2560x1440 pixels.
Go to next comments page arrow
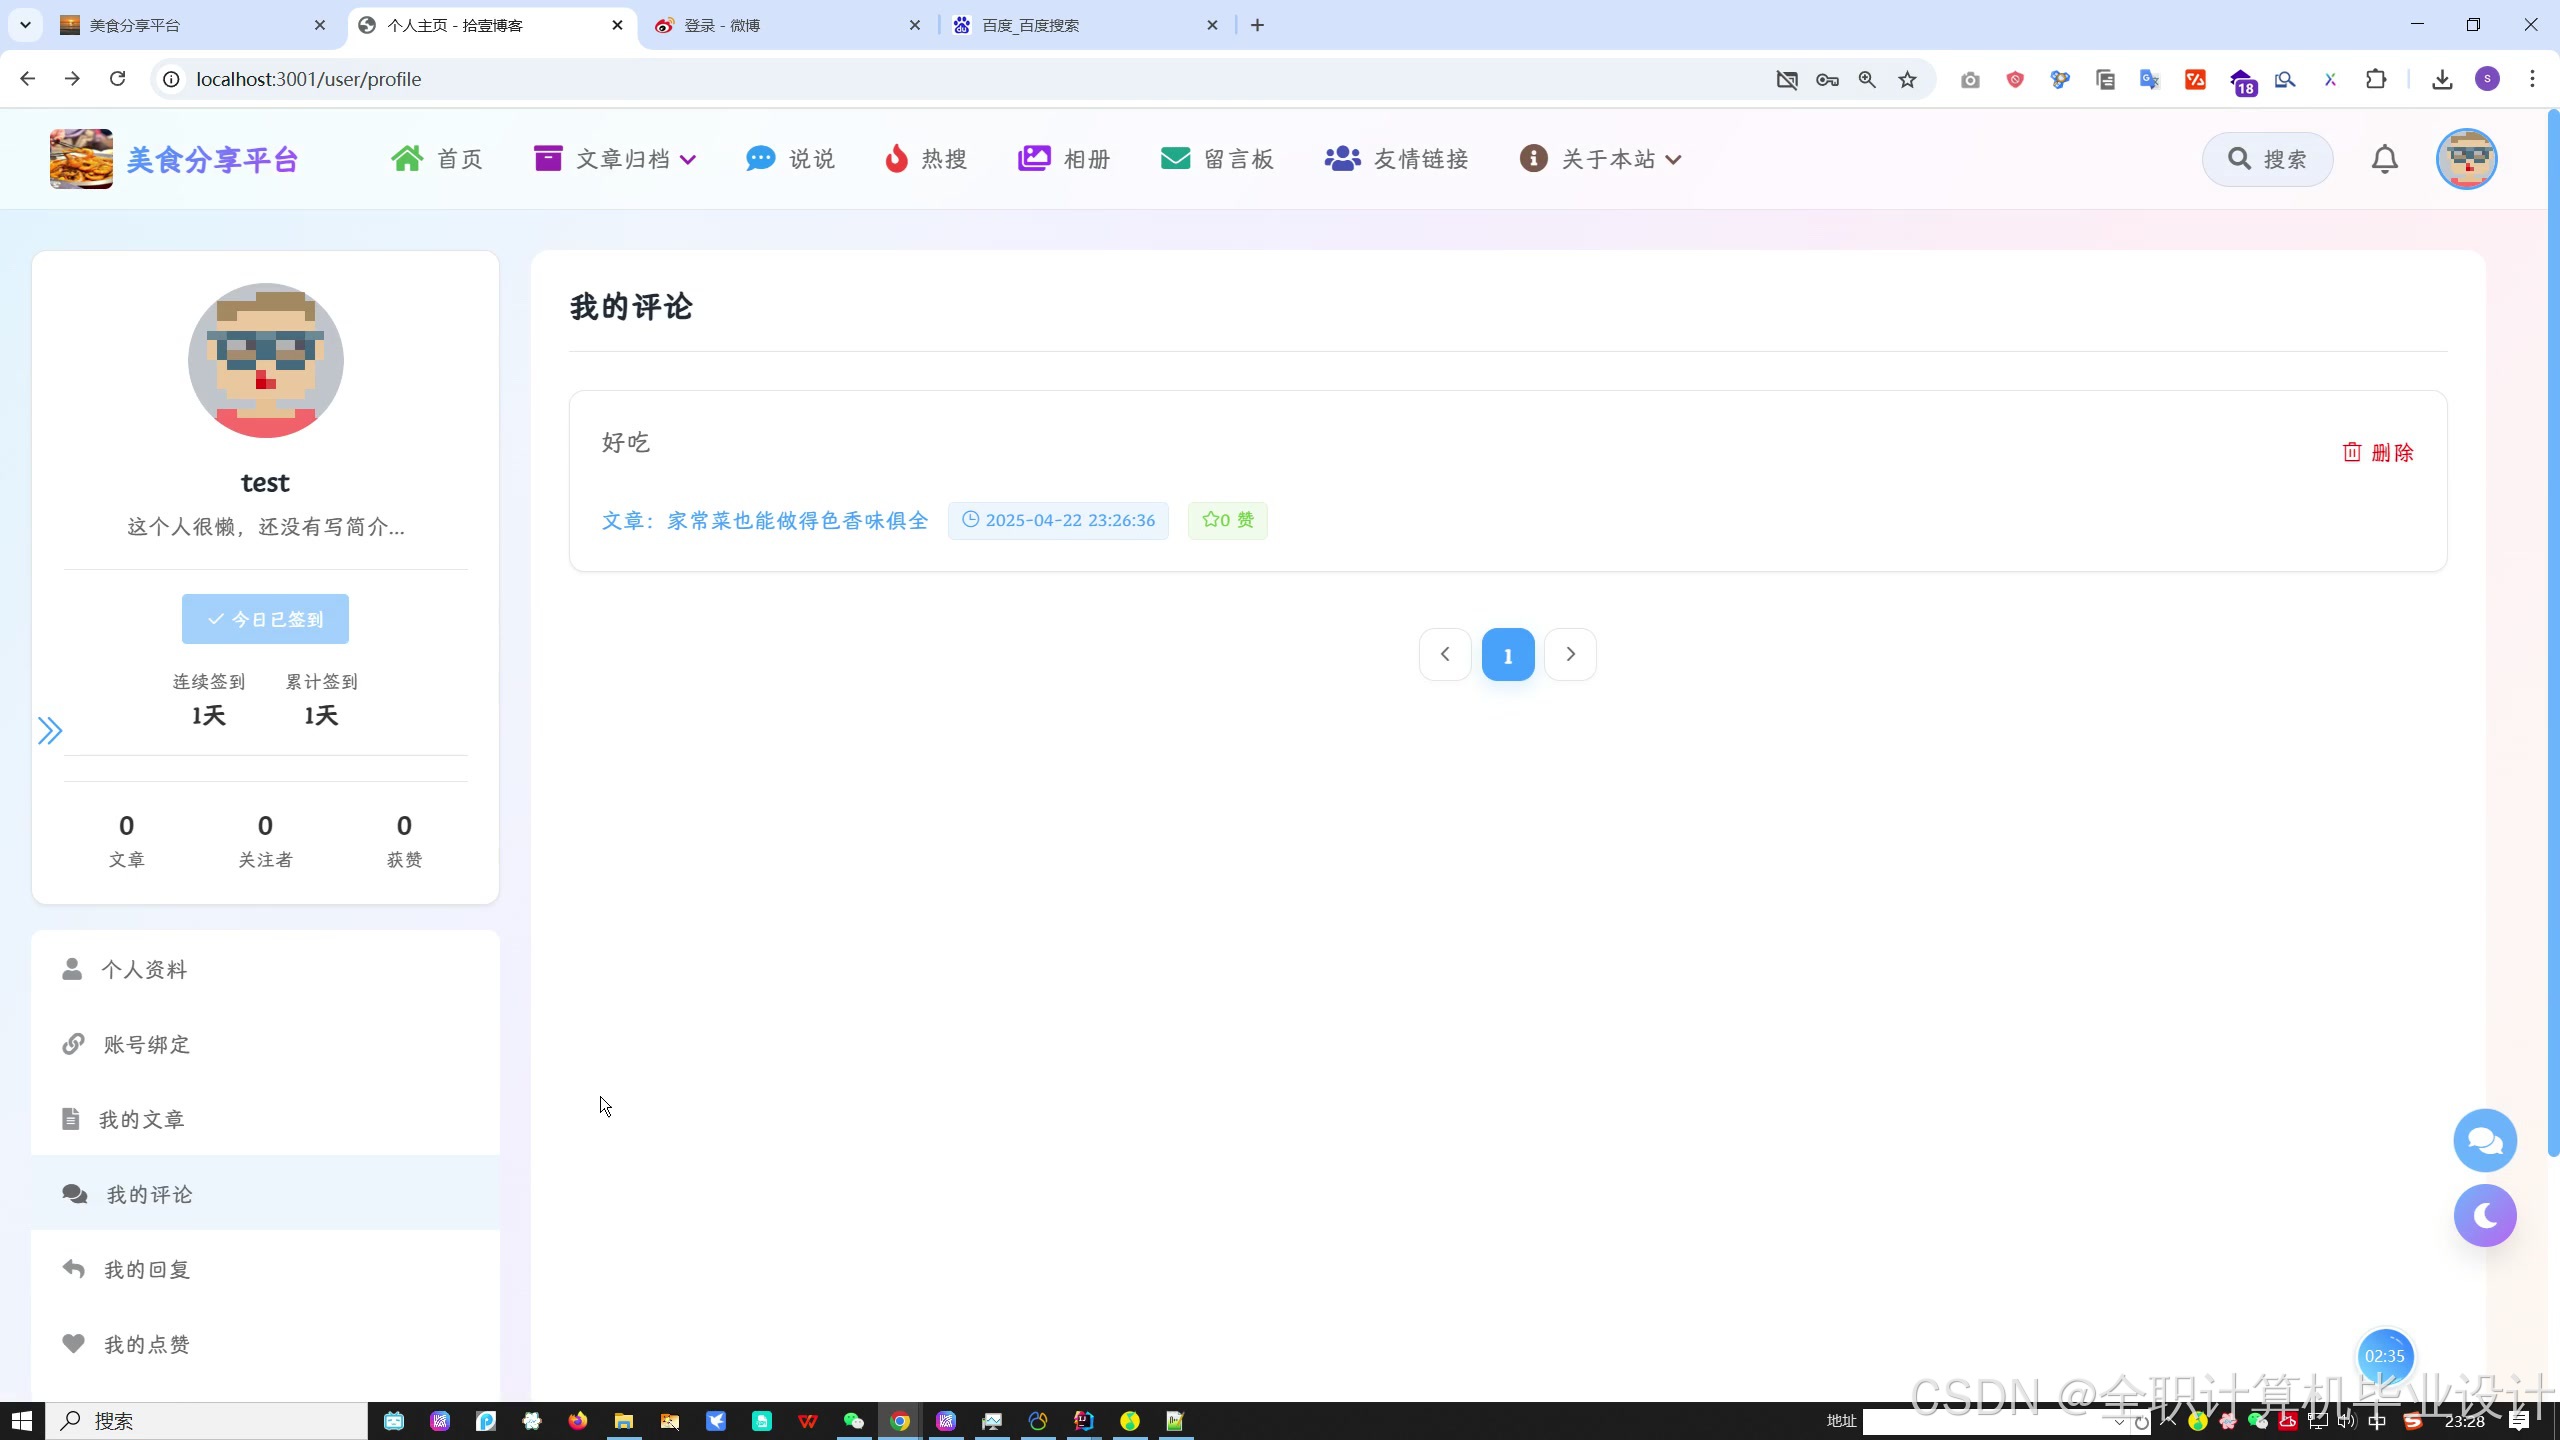[1570, 655]
